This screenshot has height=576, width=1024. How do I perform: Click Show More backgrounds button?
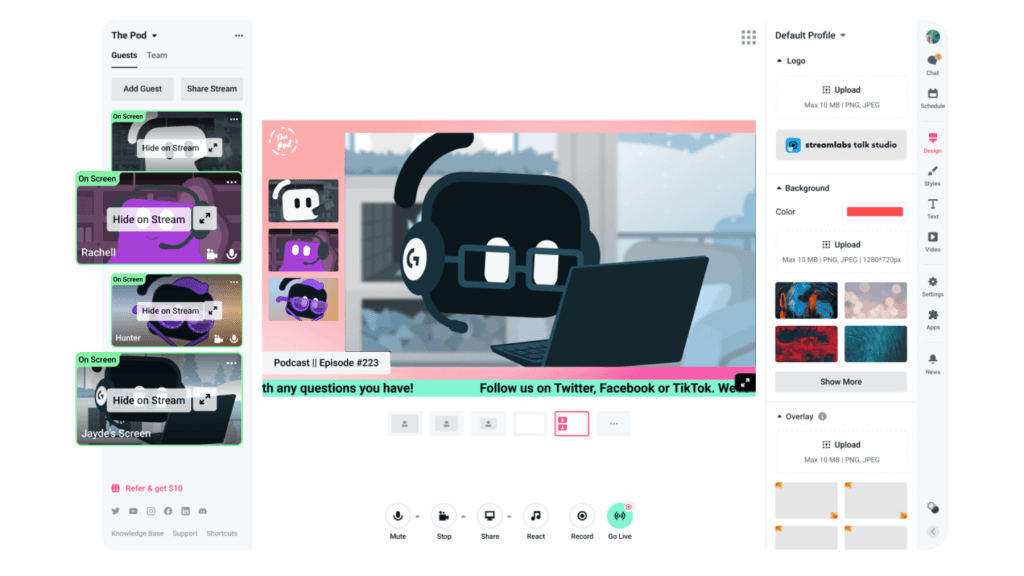841,382
